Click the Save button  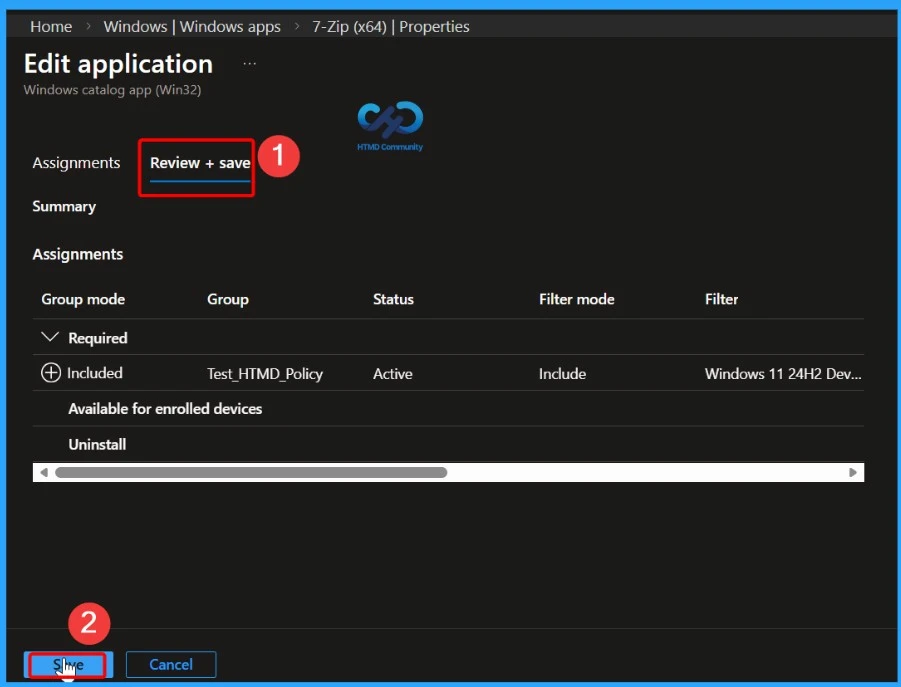[x=68, y=664]
